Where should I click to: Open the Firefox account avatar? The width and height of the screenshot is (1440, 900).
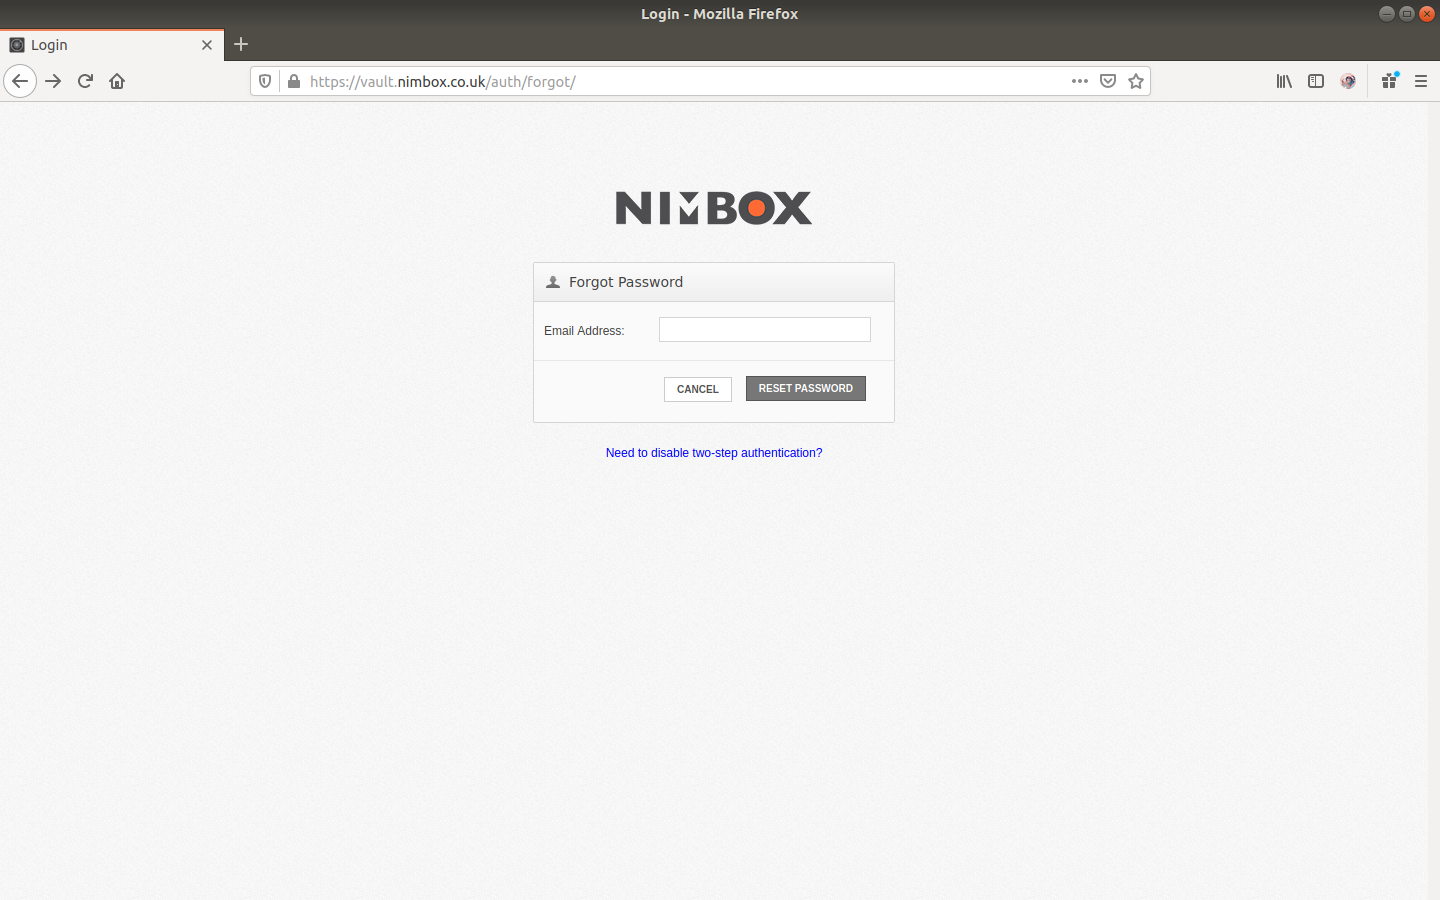(x=1348, y=81)
